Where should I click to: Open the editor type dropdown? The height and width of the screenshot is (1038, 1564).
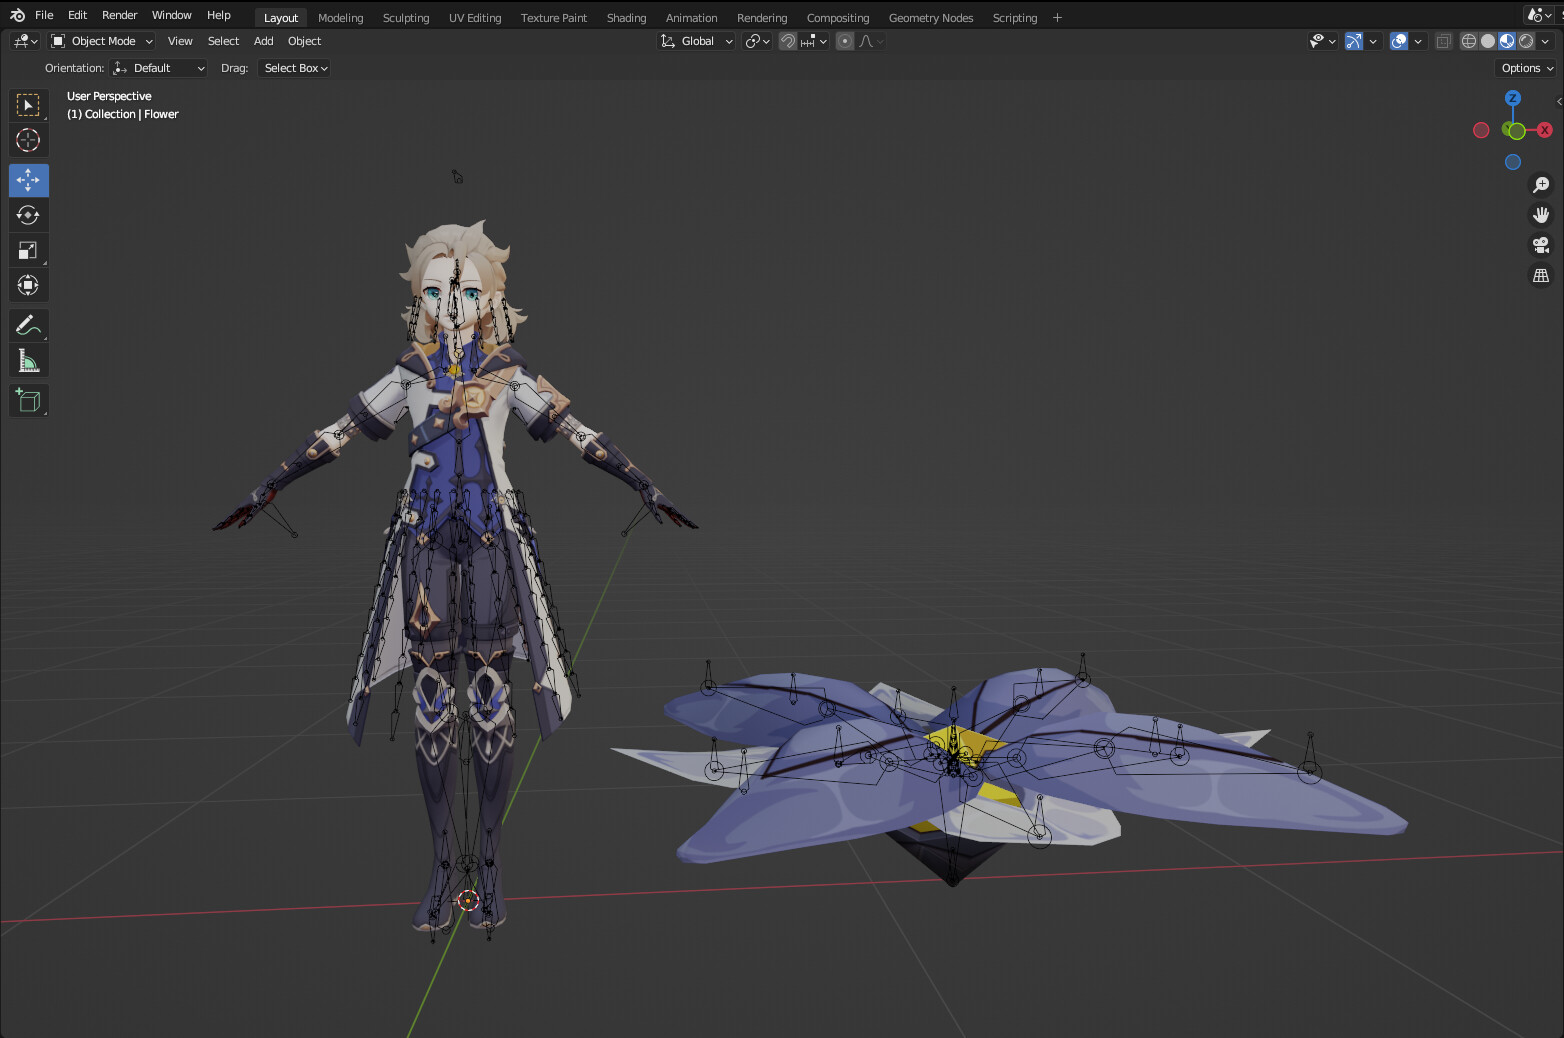click(x=25, y=41)
